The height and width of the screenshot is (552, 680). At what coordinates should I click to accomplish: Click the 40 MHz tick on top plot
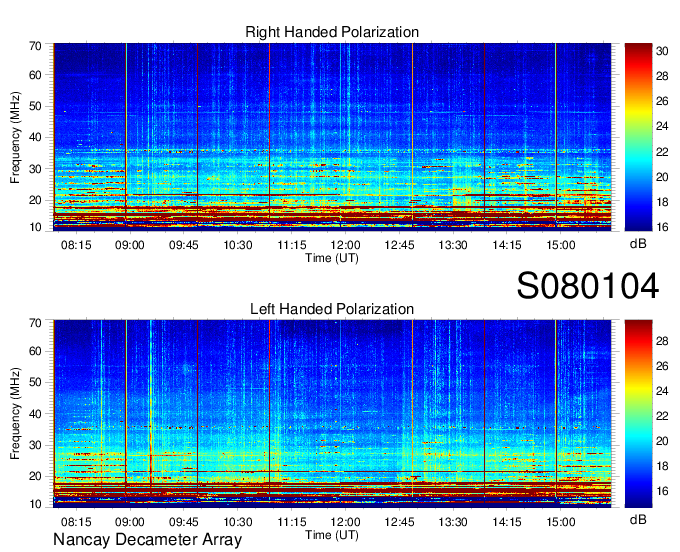pyautogui.click(x=35, y=137)
